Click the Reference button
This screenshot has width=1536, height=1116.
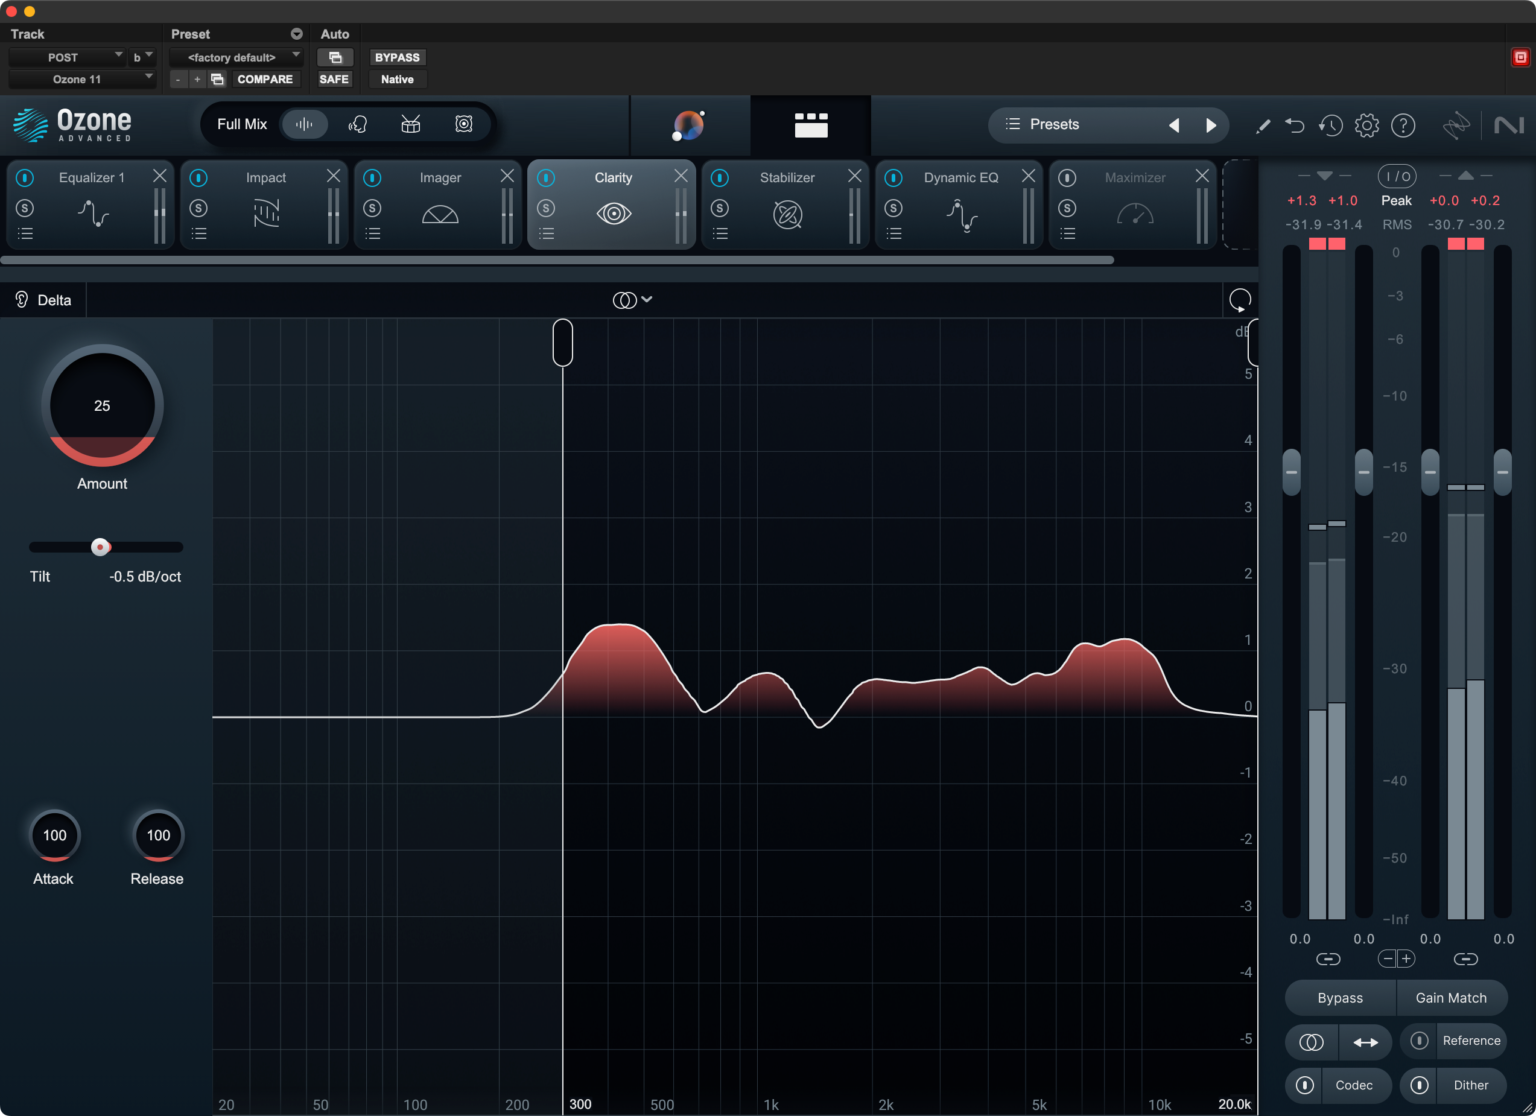[1470, 1041]
